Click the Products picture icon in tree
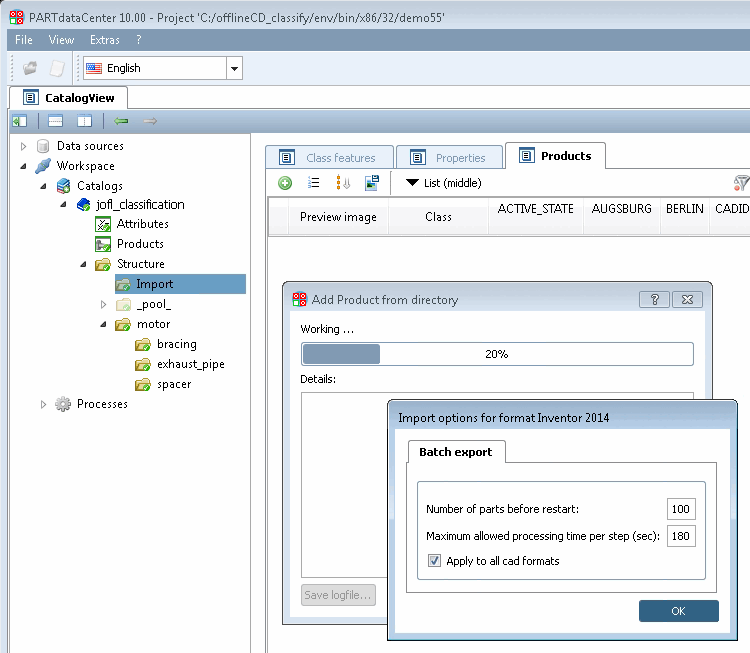 tap(103, 244)
